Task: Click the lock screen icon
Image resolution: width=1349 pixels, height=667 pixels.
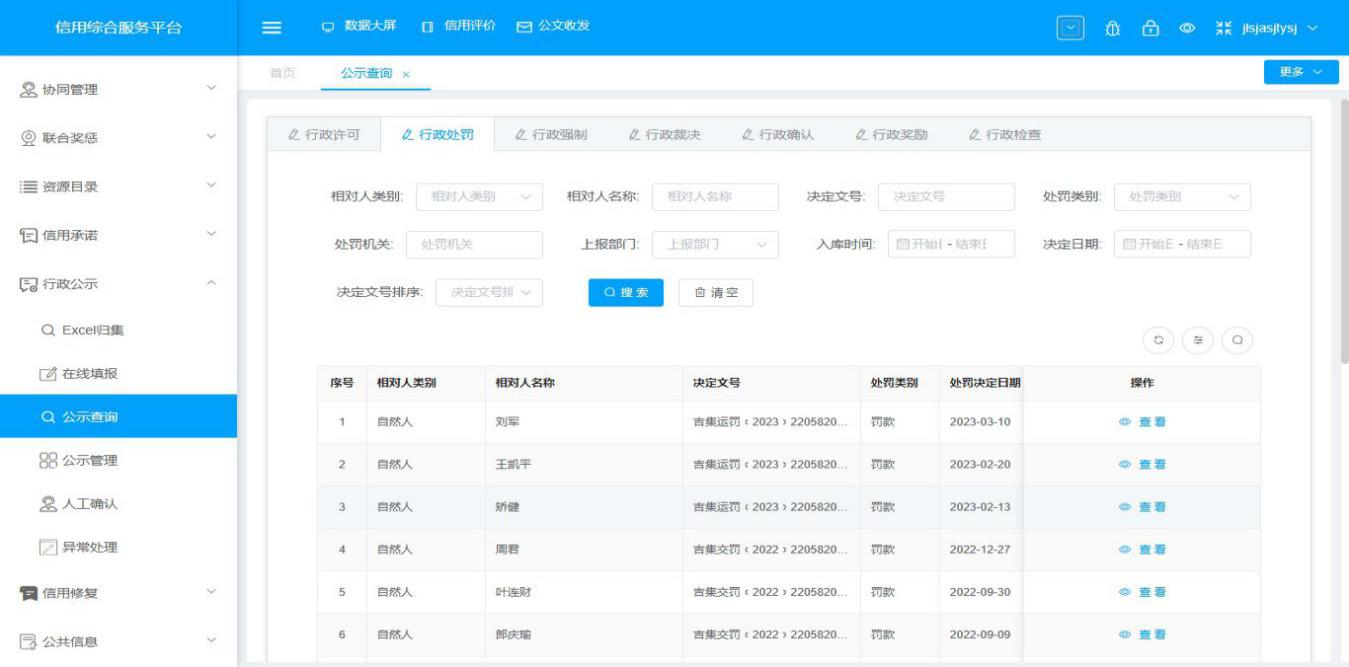Action: (1150, 28)
